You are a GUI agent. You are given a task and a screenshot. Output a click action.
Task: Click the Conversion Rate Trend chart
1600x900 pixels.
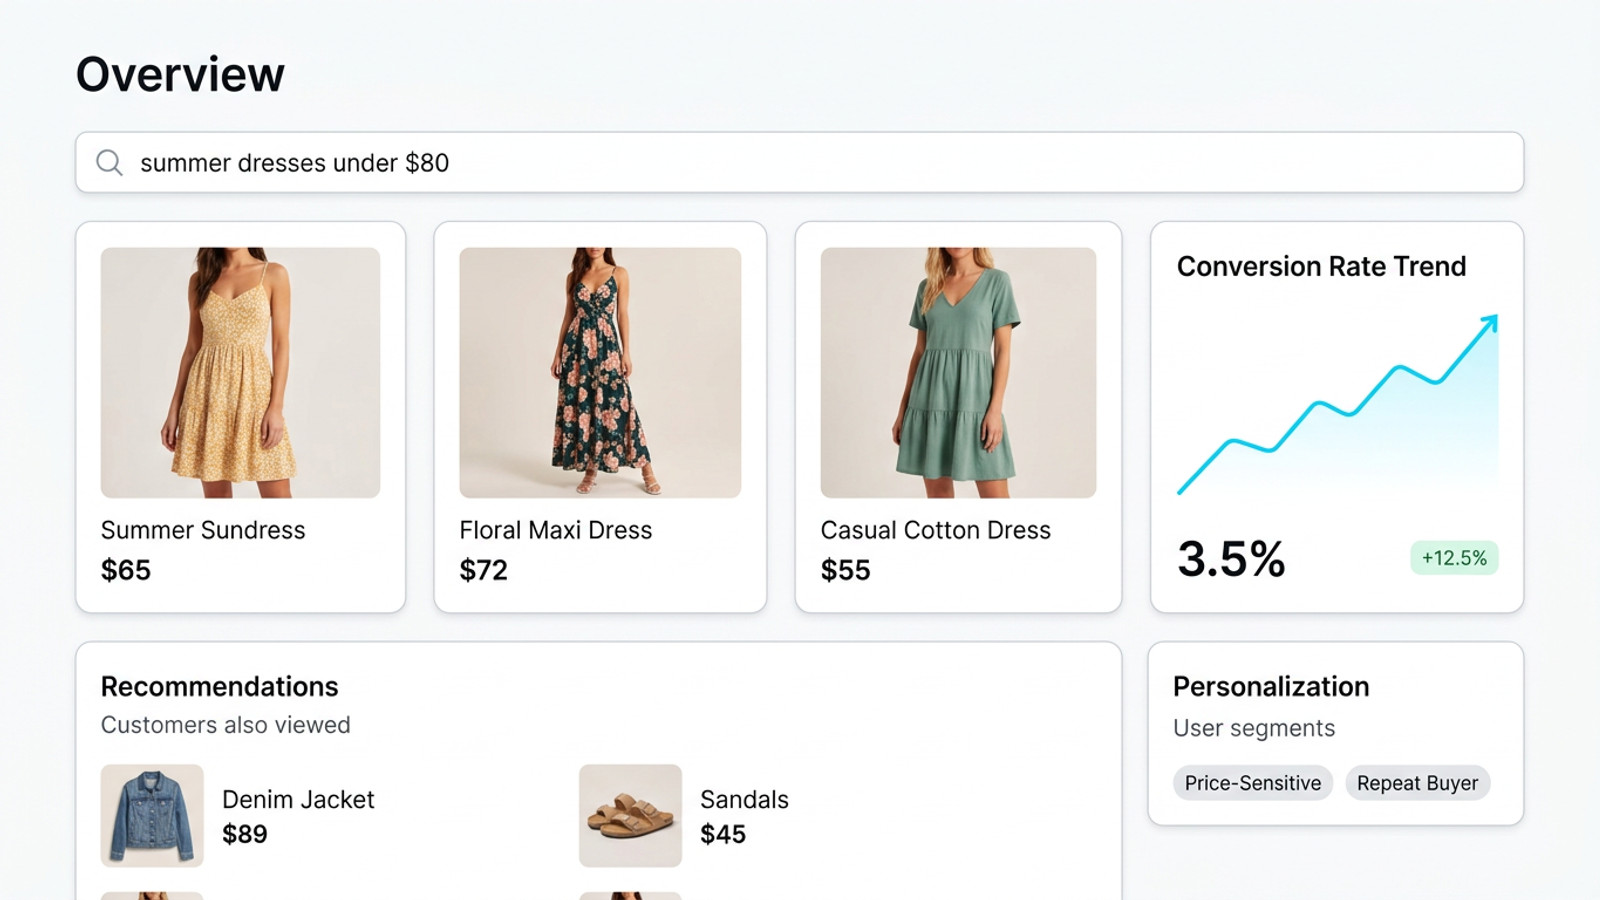tap(1337, 405)
